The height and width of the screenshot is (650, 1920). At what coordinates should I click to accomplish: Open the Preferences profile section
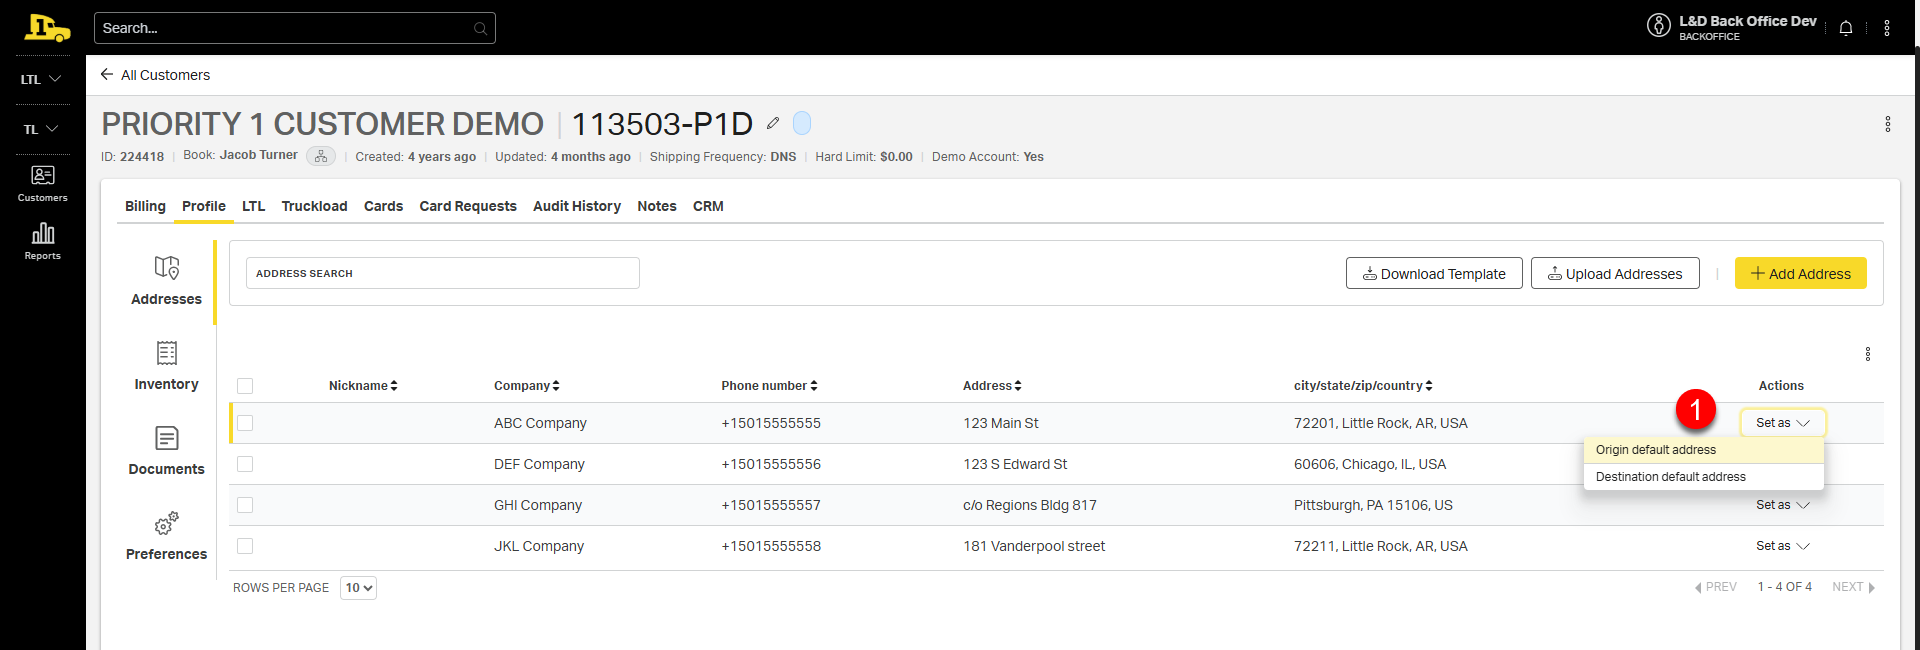pos(166,535)
